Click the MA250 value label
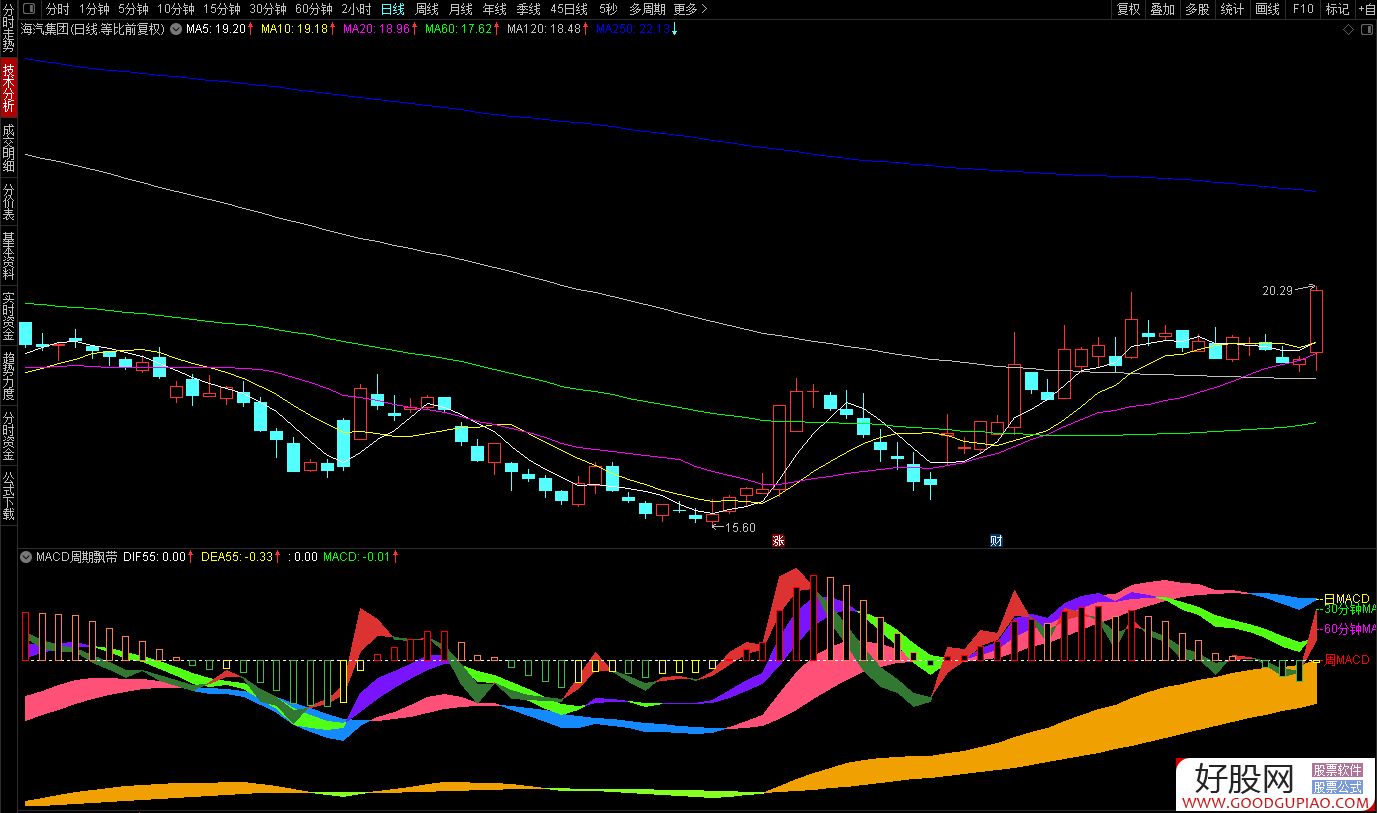Viewport: 1377px width, 813px height. coord(632,29)
